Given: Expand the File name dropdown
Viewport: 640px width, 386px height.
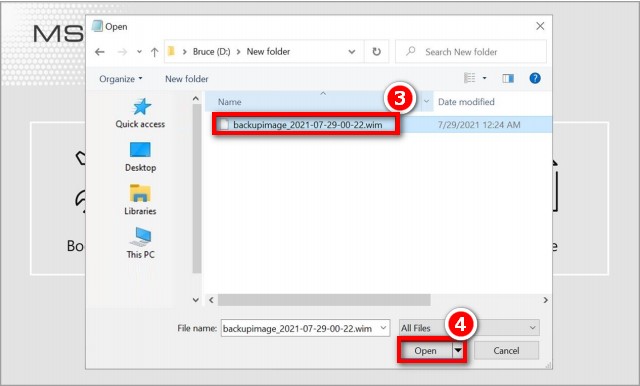Looking at the screenshot, I should coord(383,328).
